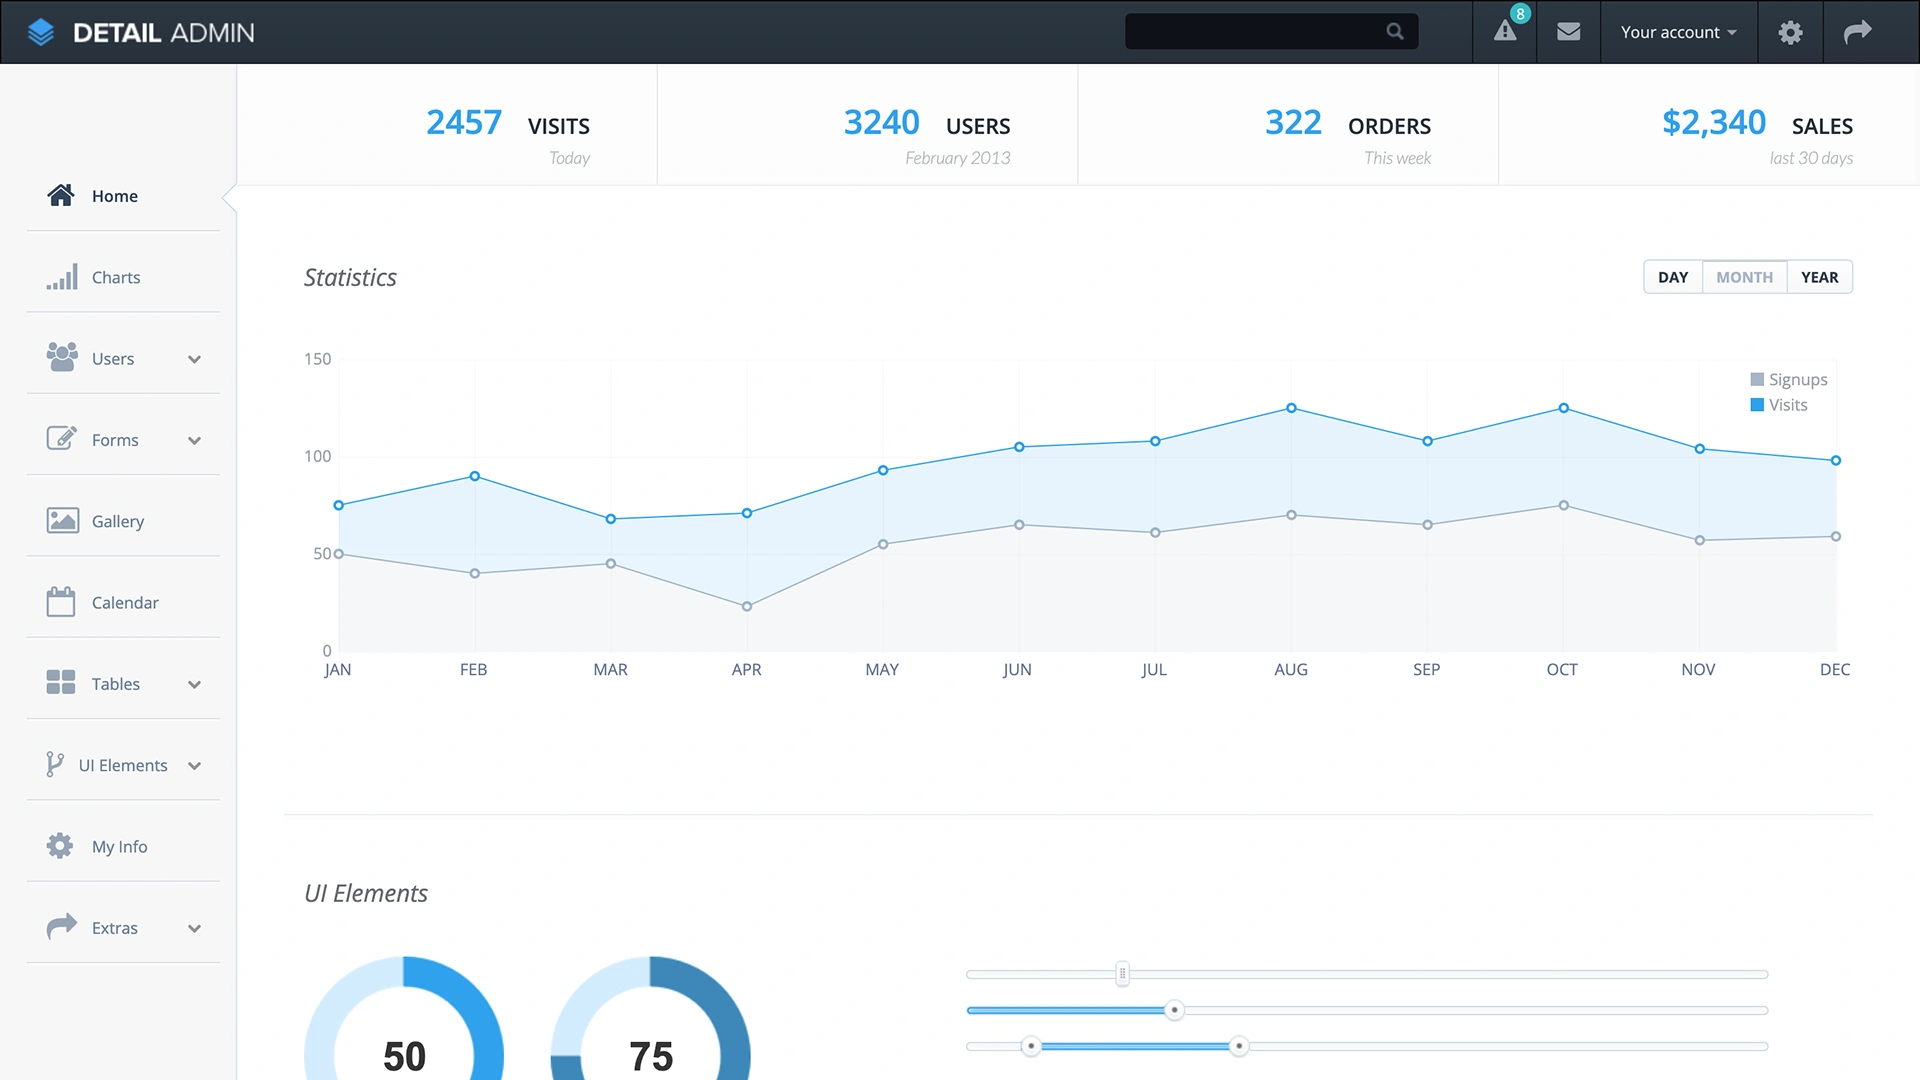The height and width of the screenshot is (1080, 1920).
Task: Open the Your account dropdown
Action: point(1678,31)
